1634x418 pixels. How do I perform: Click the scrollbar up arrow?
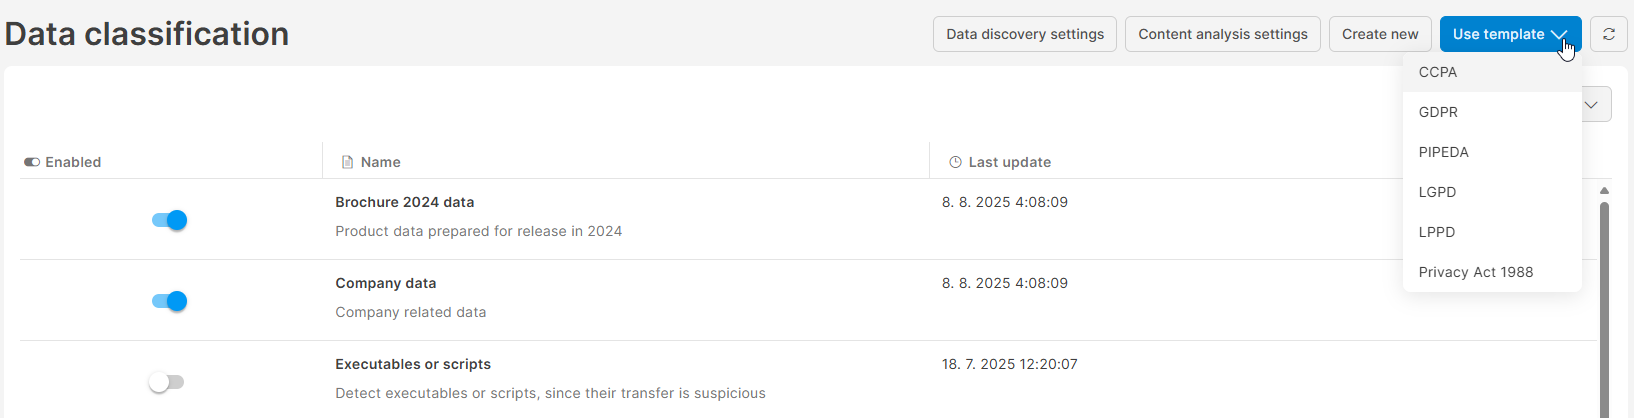(1604, 190)
